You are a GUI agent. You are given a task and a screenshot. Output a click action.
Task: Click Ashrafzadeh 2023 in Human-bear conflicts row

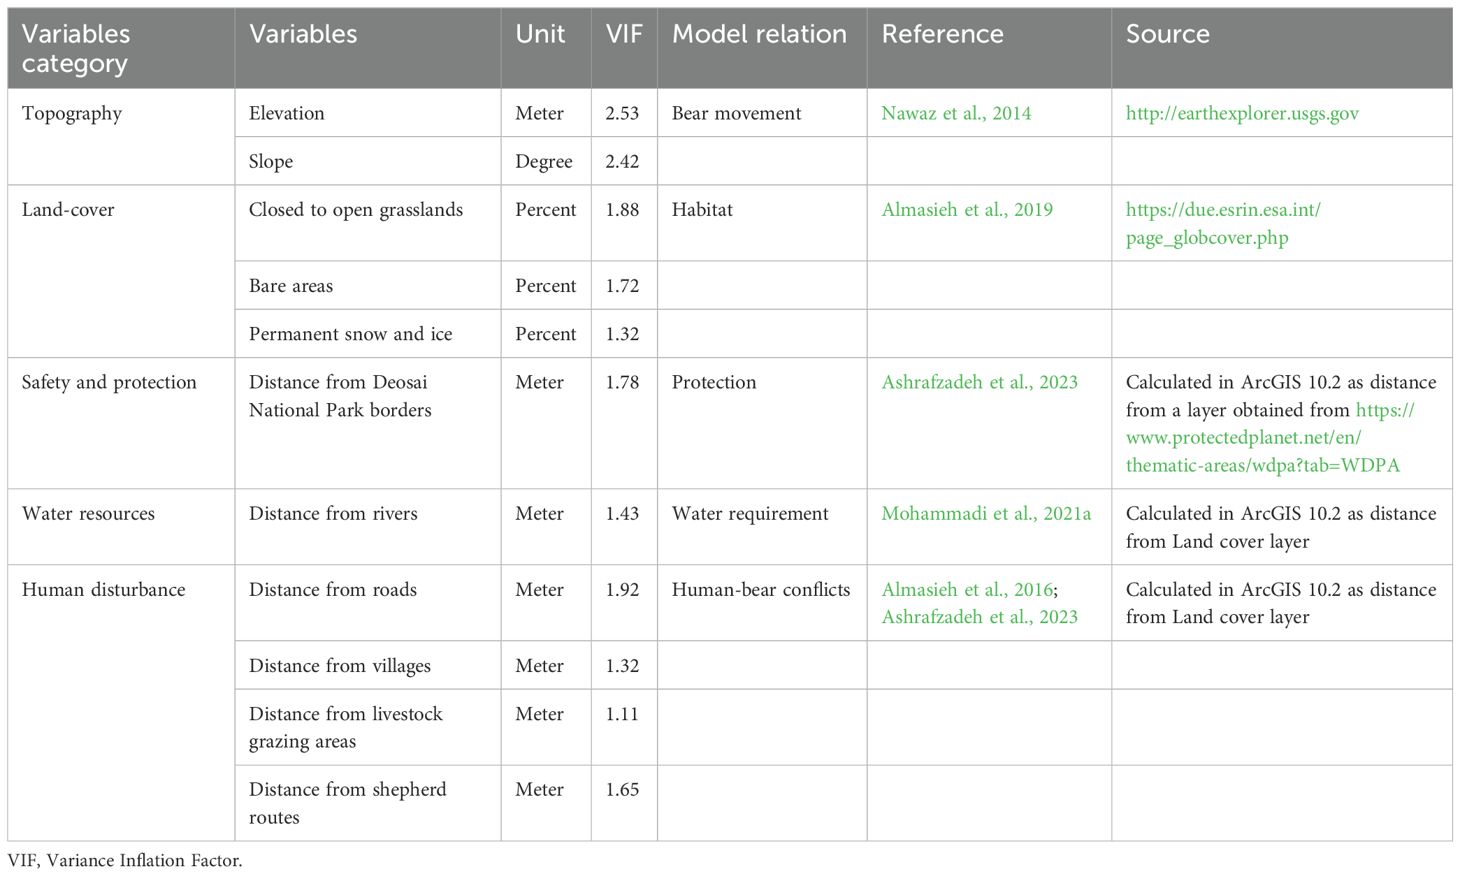pos(979,617)
